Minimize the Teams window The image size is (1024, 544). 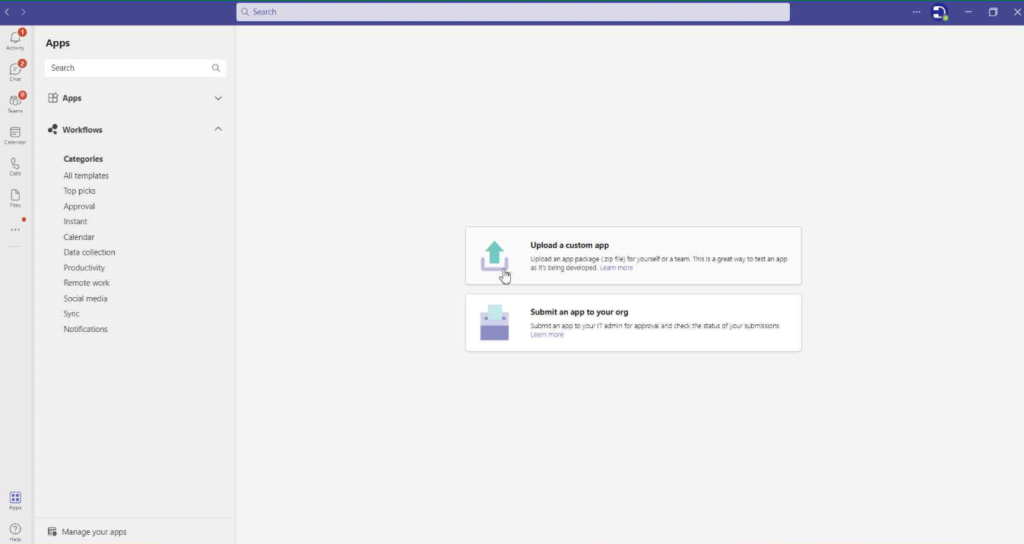(x=968, y=12)
